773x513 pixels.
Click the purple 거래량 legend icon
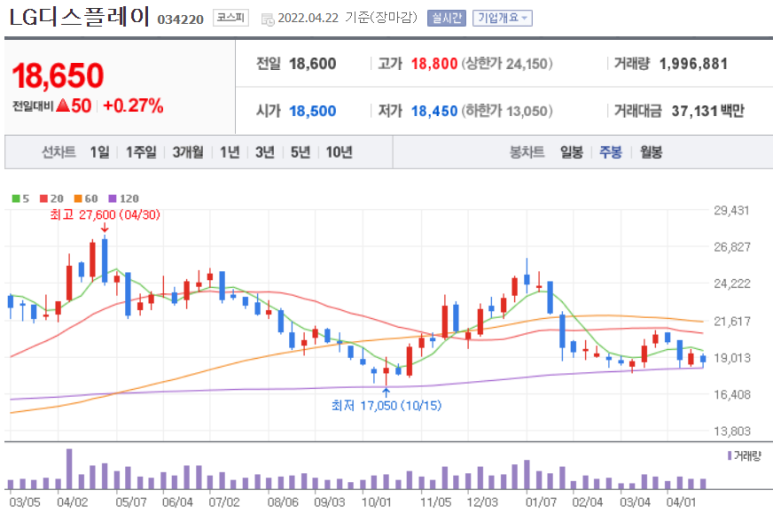(x=729, y=455)
